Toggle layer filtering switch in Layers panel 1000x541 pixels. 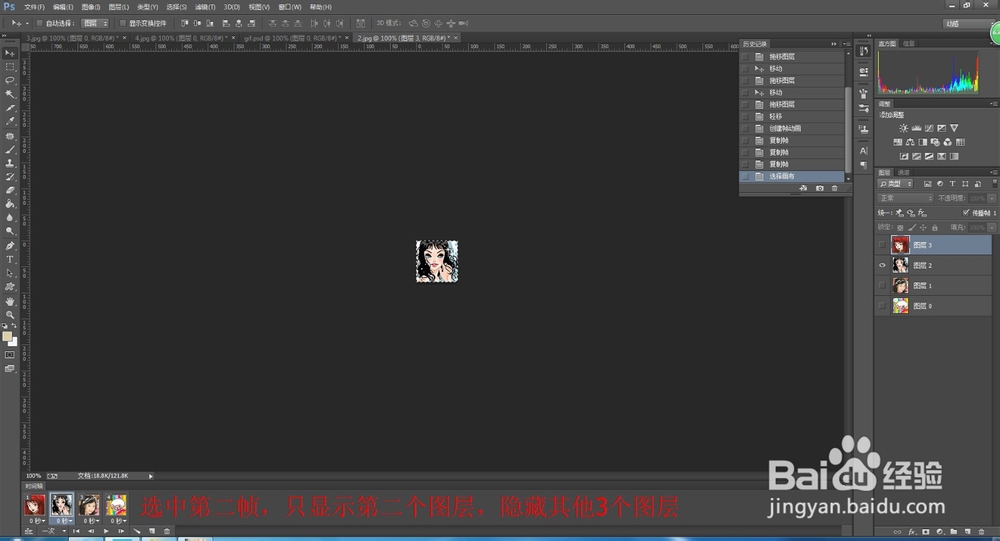(x=994, y=184)
